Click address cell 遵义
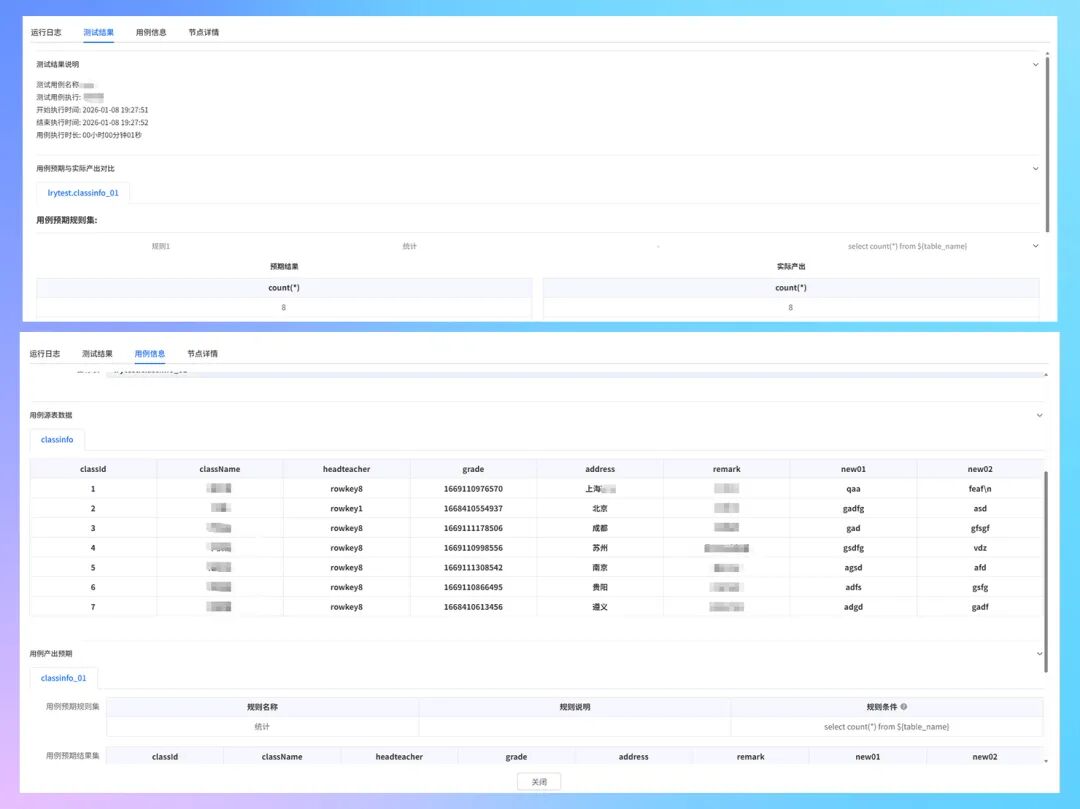This screenshot has height=809, width=1080. click(600, 607)
